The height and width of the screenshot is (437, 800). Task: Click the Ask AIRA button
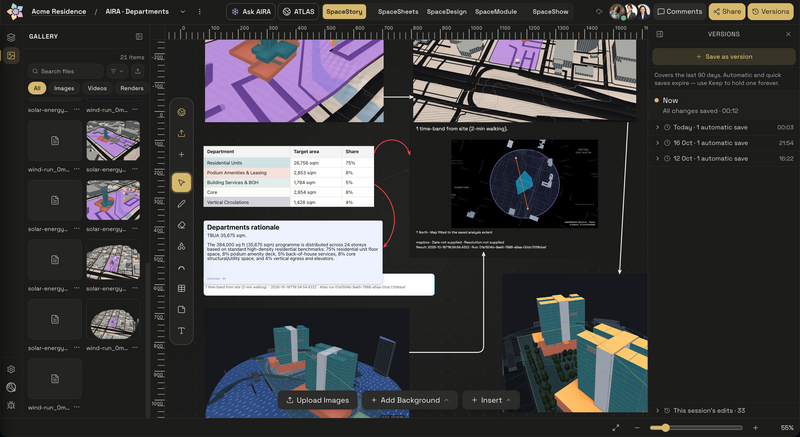(251, 11)
